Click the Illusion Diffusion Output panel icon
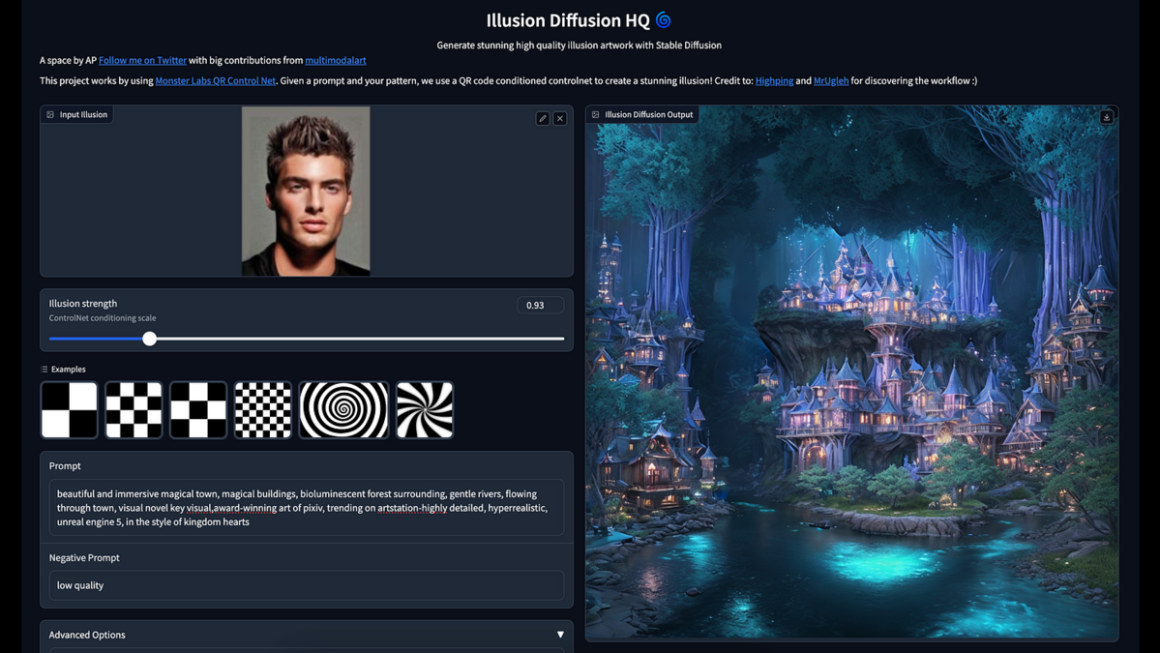 [594, 114]
